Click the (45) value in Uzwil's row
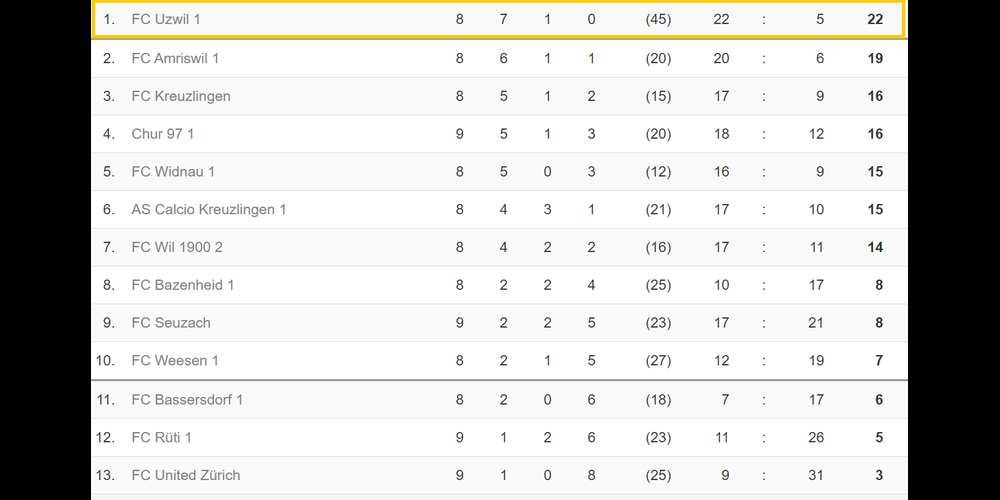The height and width of the screenshot is (500, 1000). pyautogui.click(x=658, y=19)
